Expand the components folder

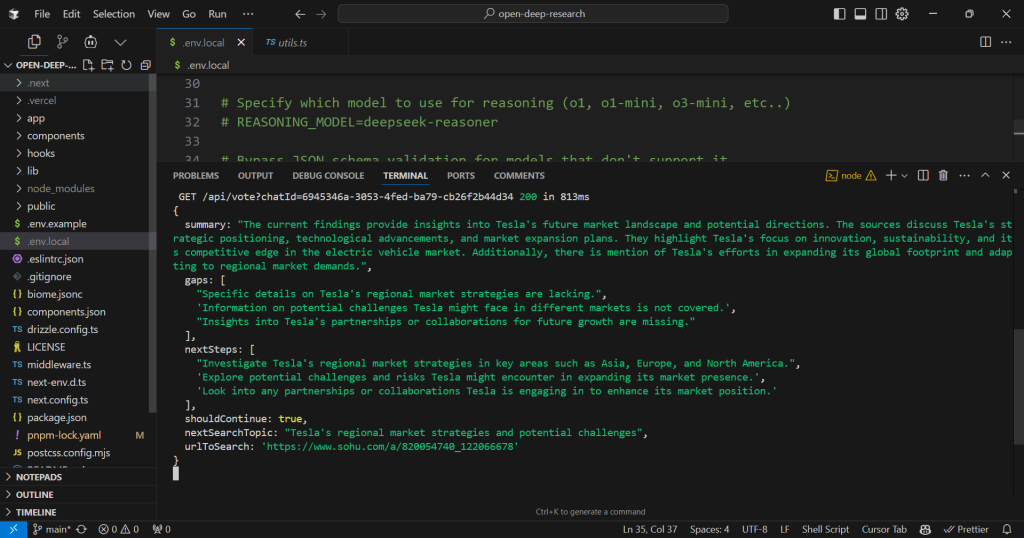(56, 136)
